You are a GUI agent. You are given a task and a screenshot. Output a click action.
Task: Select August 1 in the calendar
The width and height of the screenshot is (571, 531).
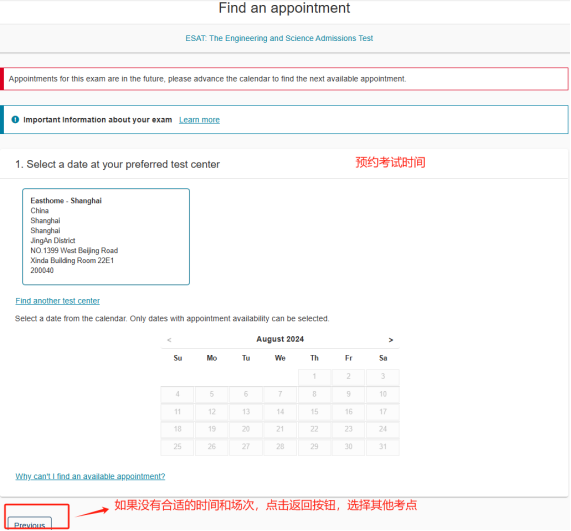(314, 377)
